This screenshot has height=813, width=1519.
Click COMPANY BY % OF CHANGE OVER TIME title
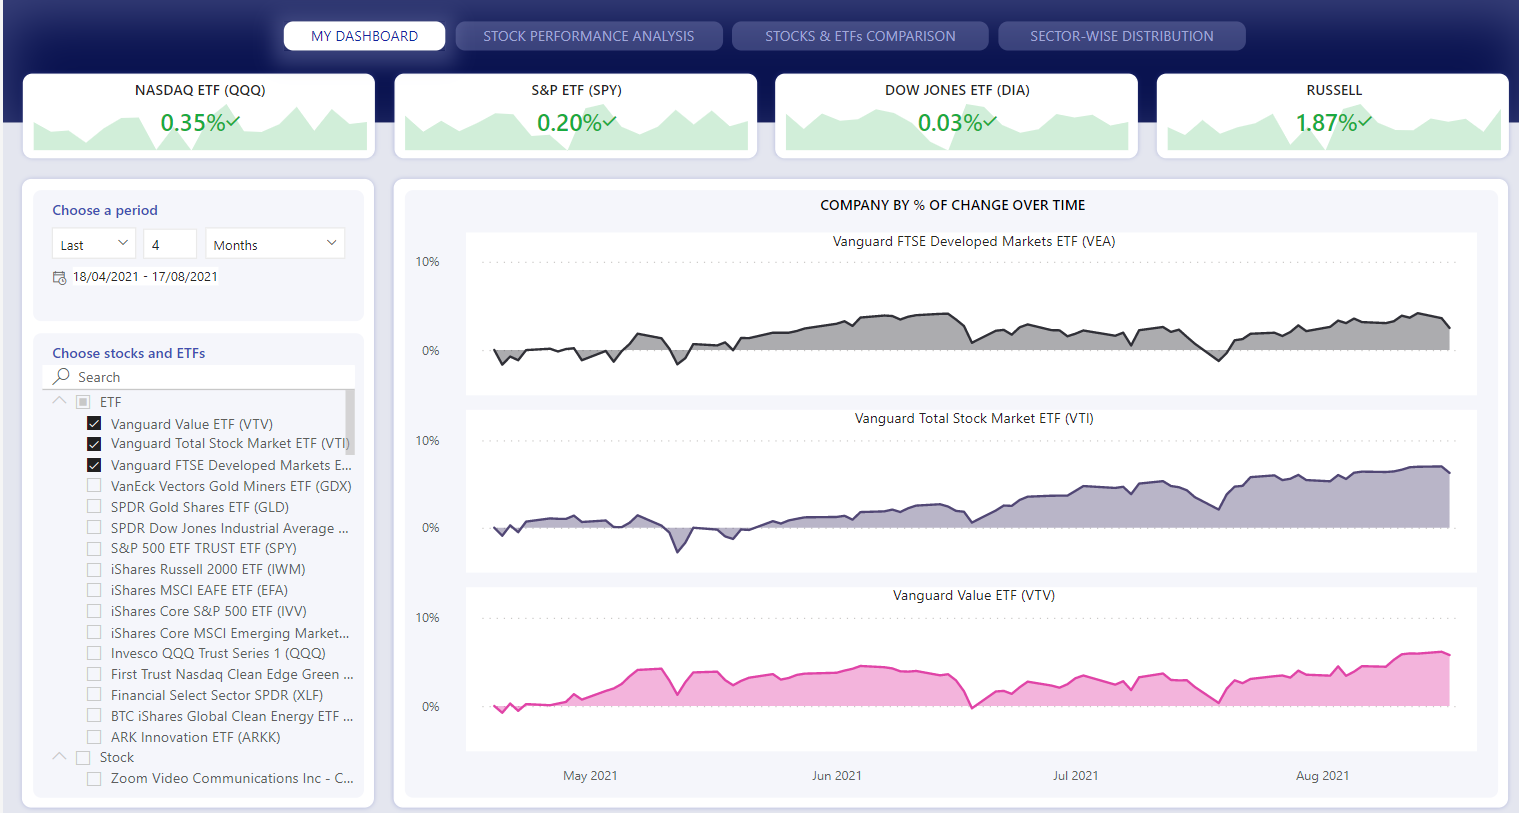(x=952, y=205)
